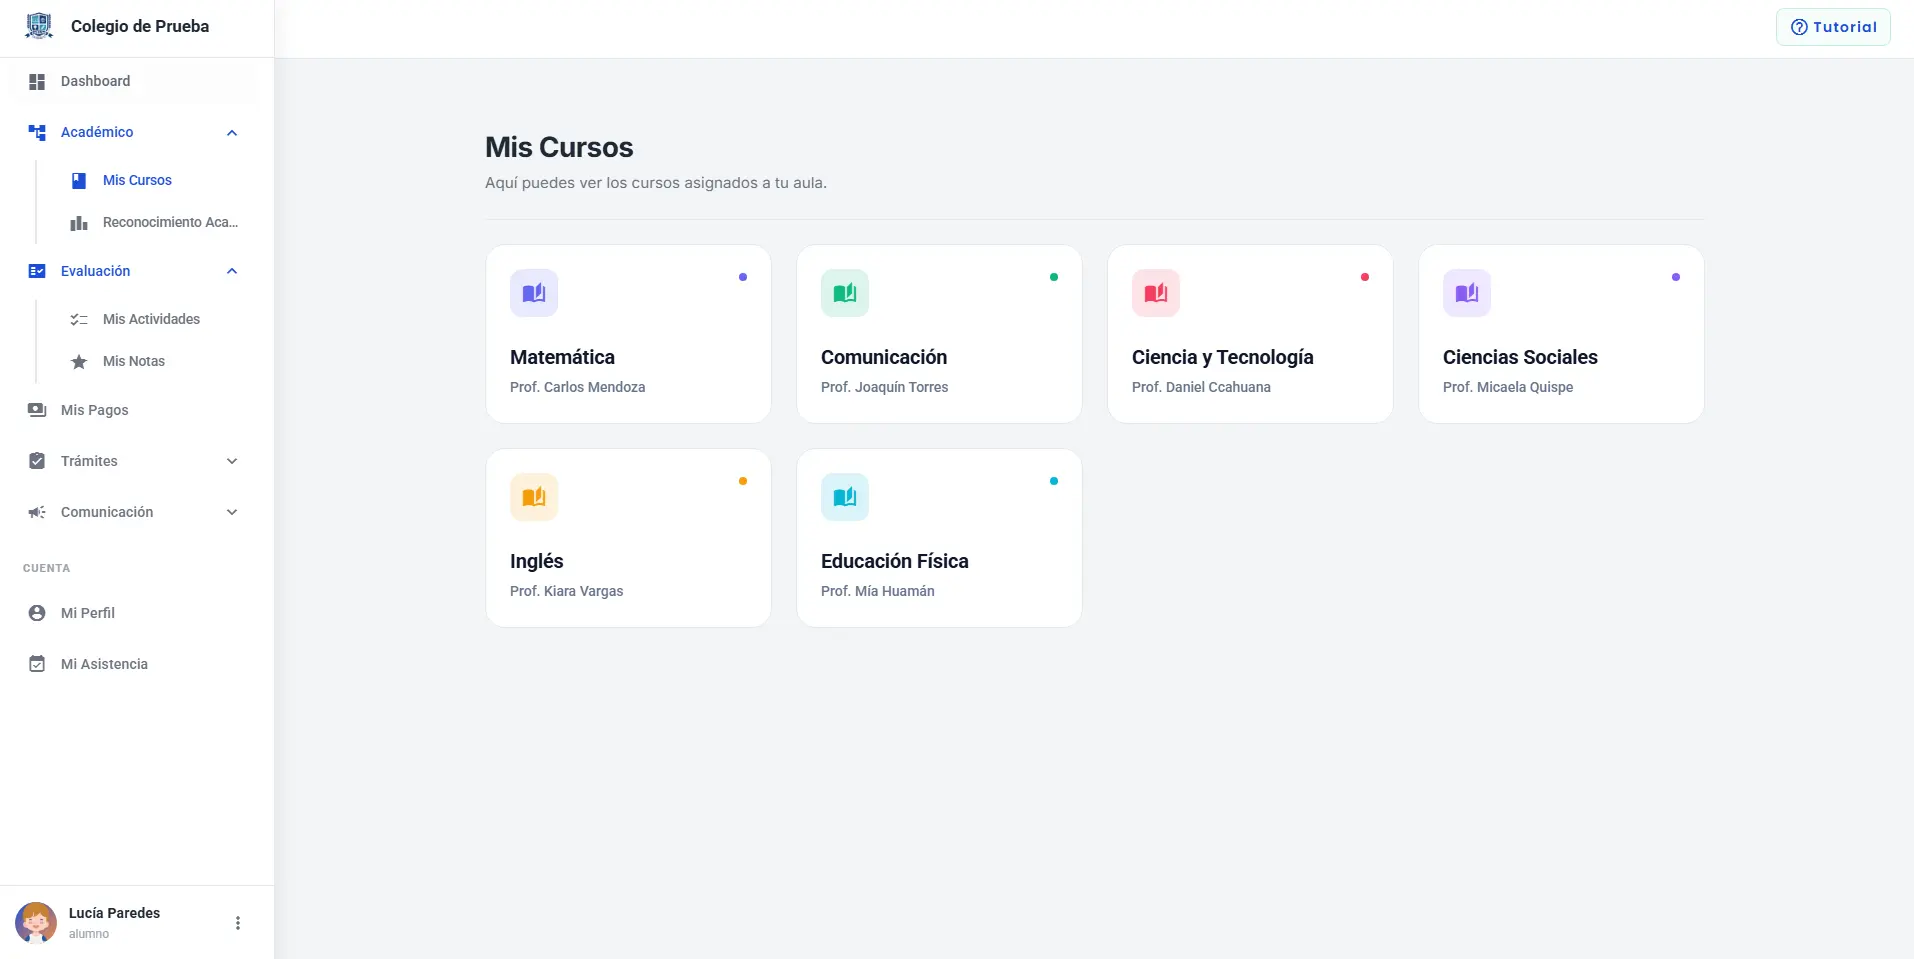The width and height of the screenshot is (1914, 959).
Task: Click the red Ciencia y Tecnología book icon
Action: click(1156, 293)
